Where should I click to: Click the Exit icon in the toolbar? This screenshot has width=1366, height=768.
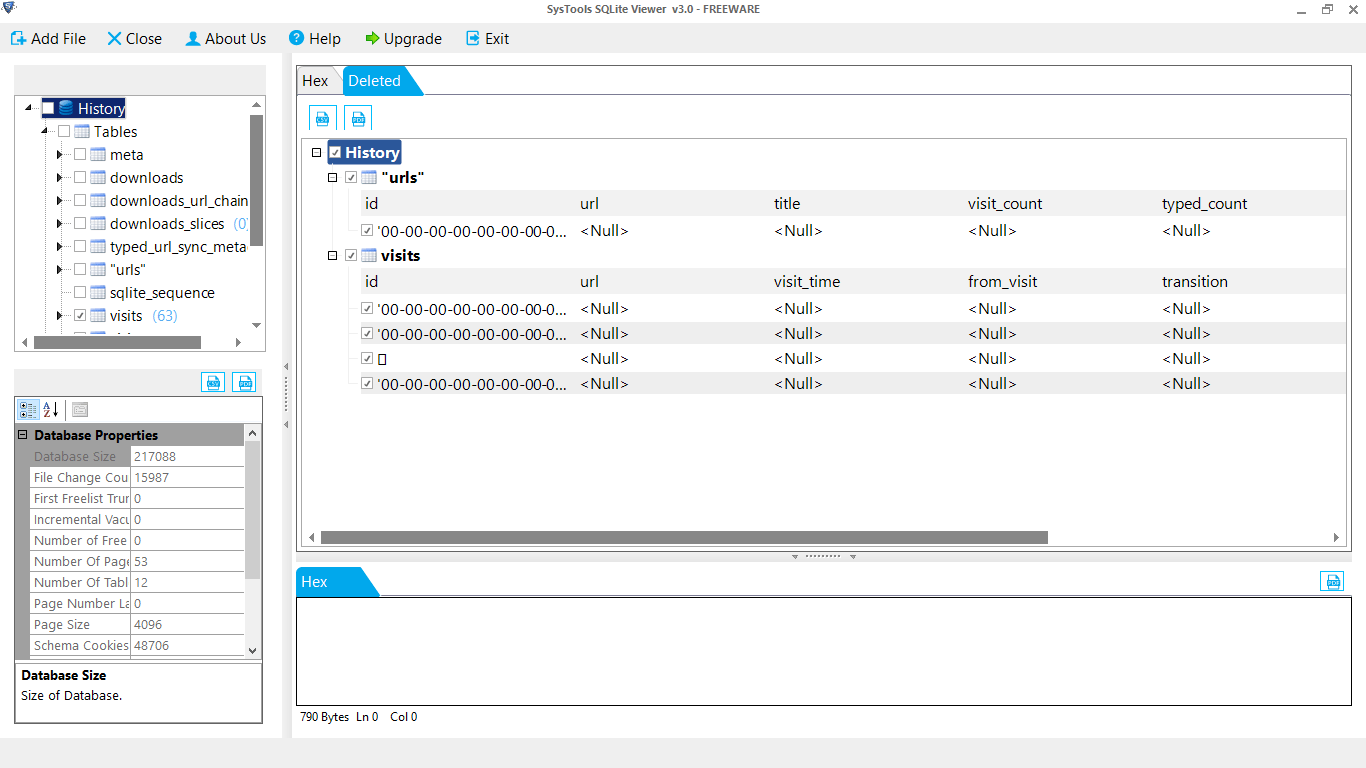473,38
